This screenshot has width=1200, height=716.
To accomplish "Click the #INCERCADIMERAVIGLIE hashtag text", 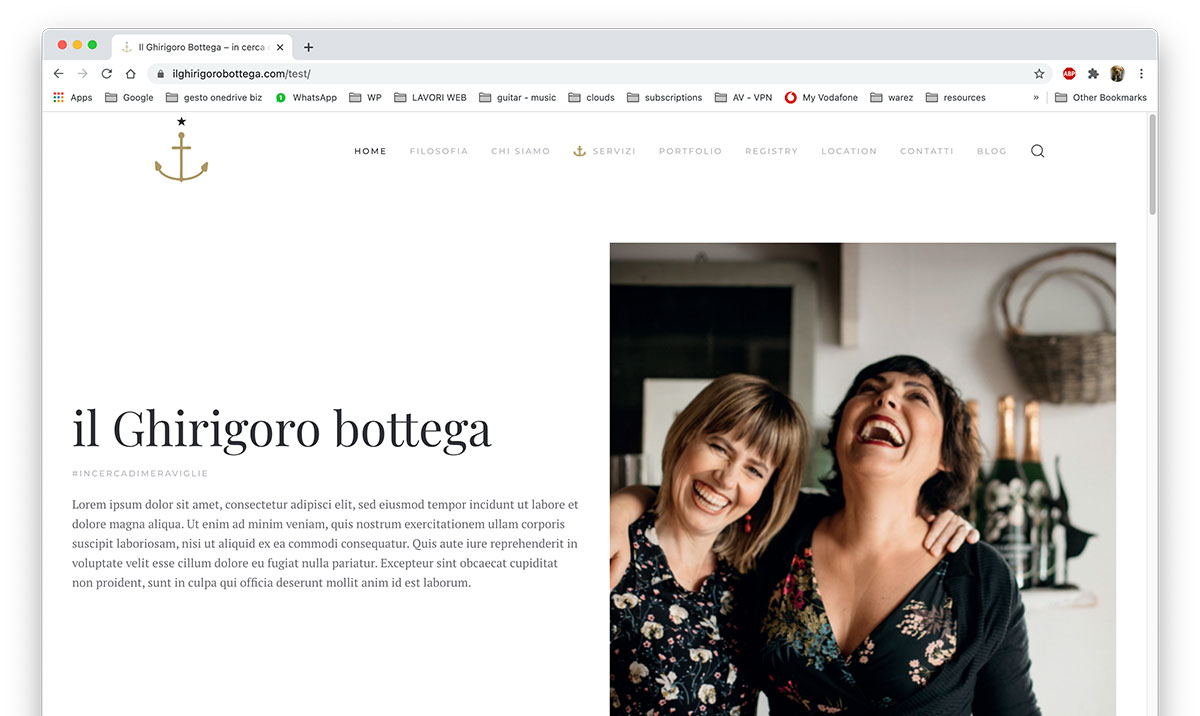I will pos(140,474).
